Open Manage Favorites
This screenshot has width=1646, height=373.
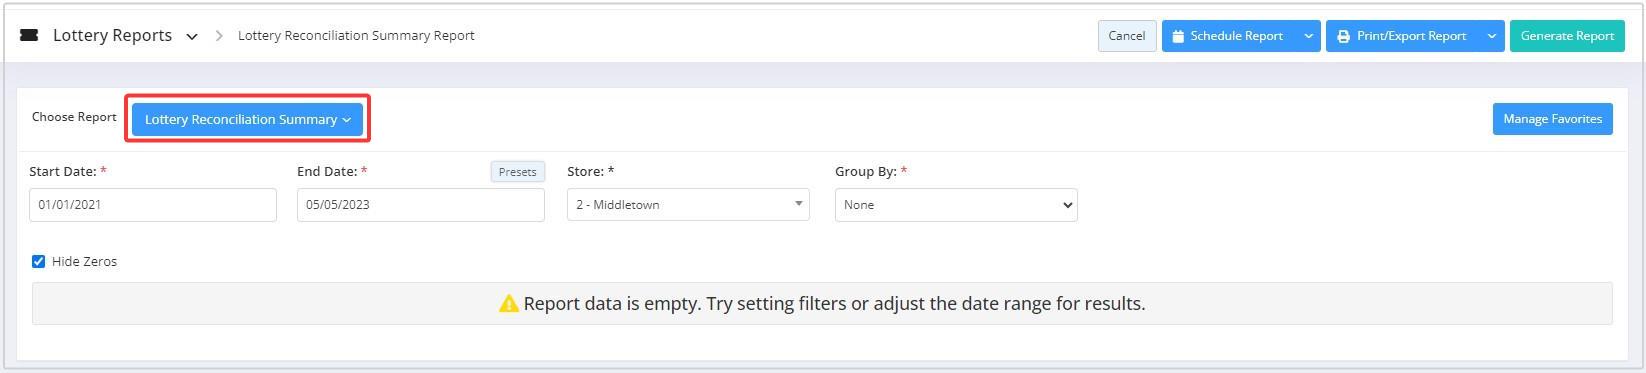point(1552,119)
